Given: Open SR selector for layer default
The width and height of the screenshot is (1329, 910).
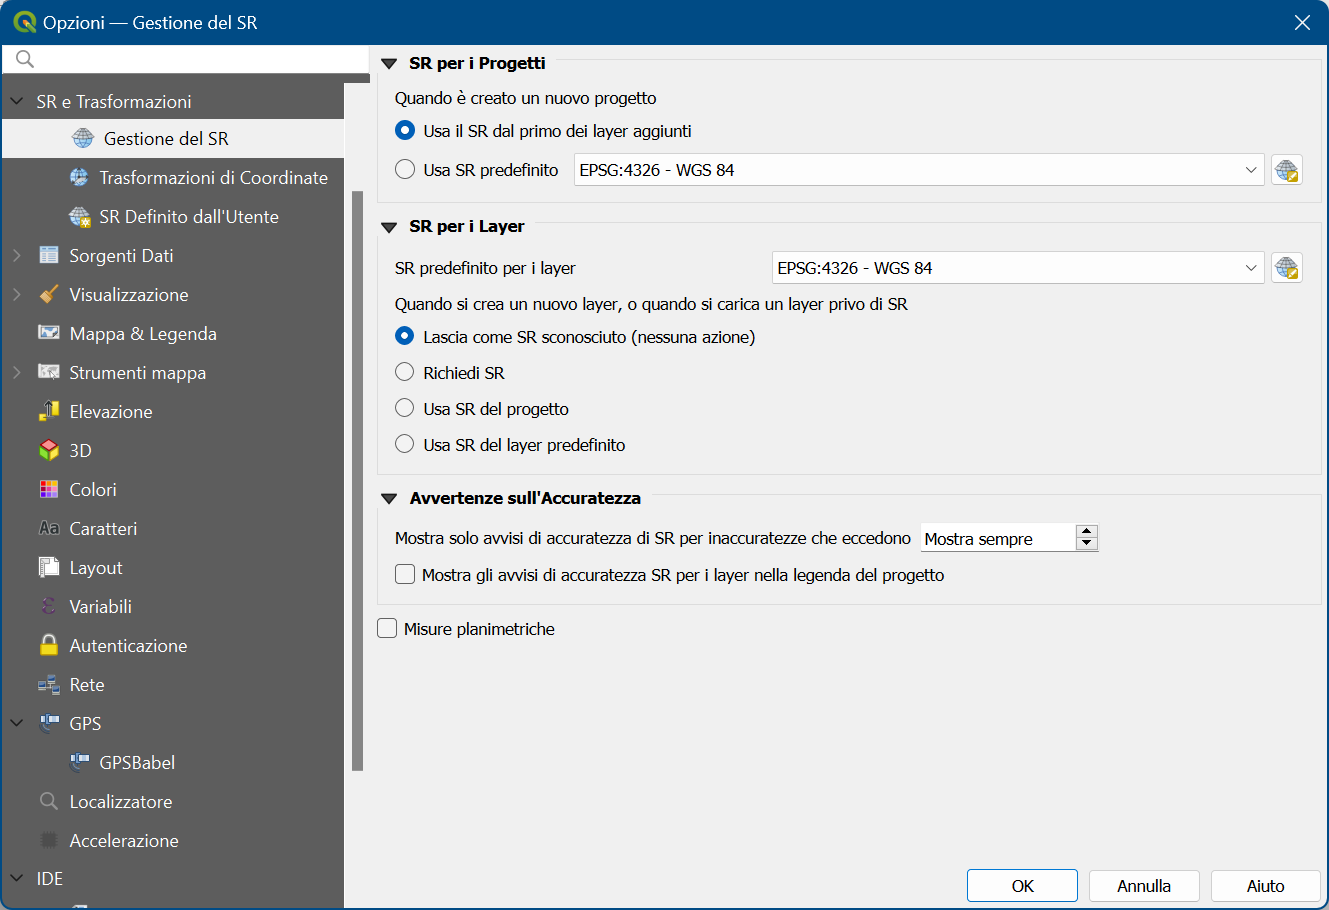Looking at the screenshot, I should [x=1287, y=268].
